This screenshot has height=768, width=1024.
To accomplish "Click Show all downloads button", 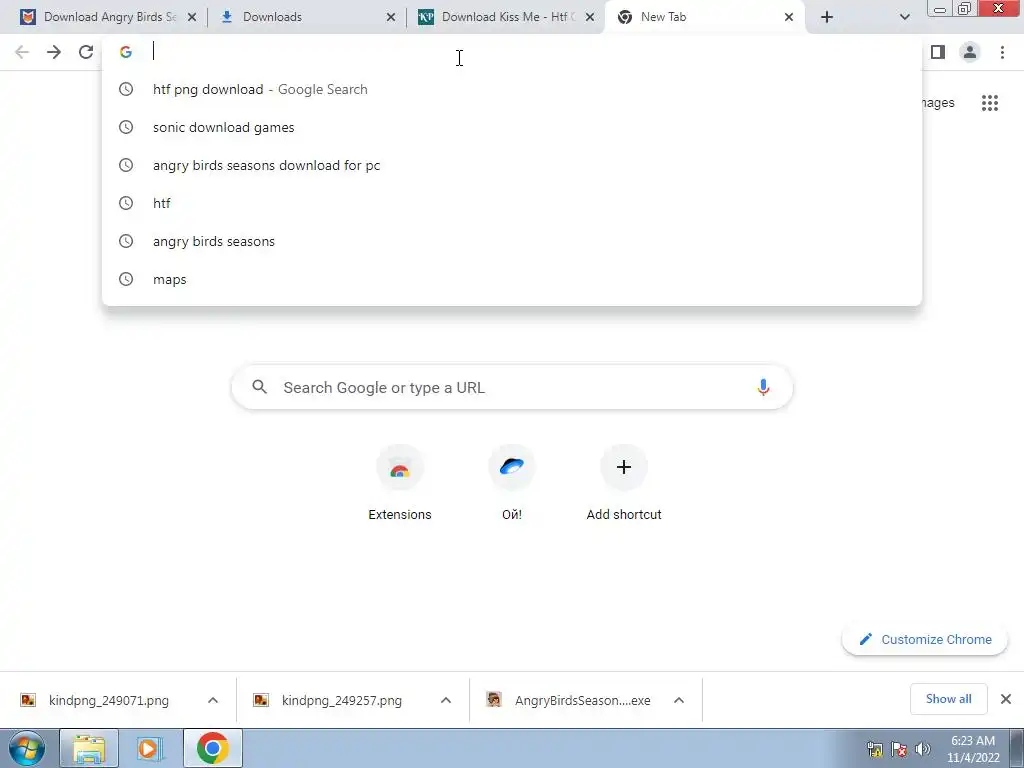I will pyautogui.click(x=948, y=699).
